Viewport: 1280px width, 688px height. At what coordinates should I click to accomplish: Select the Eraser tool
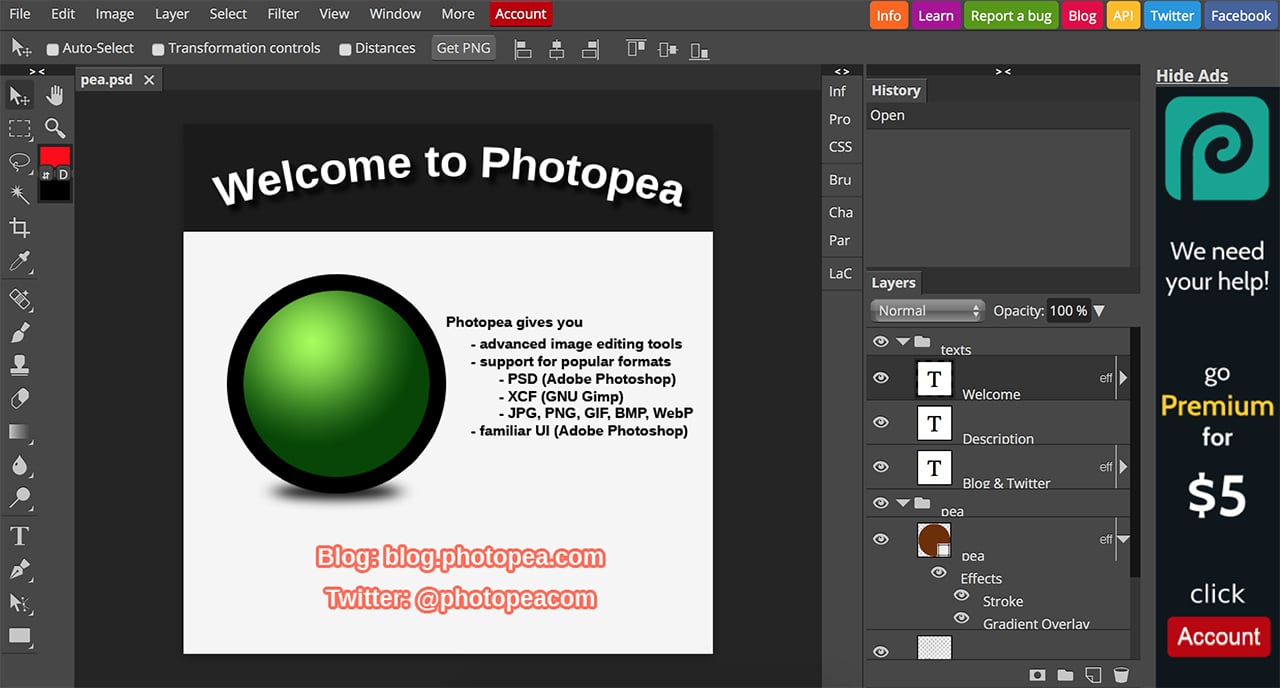pos(19,398)
